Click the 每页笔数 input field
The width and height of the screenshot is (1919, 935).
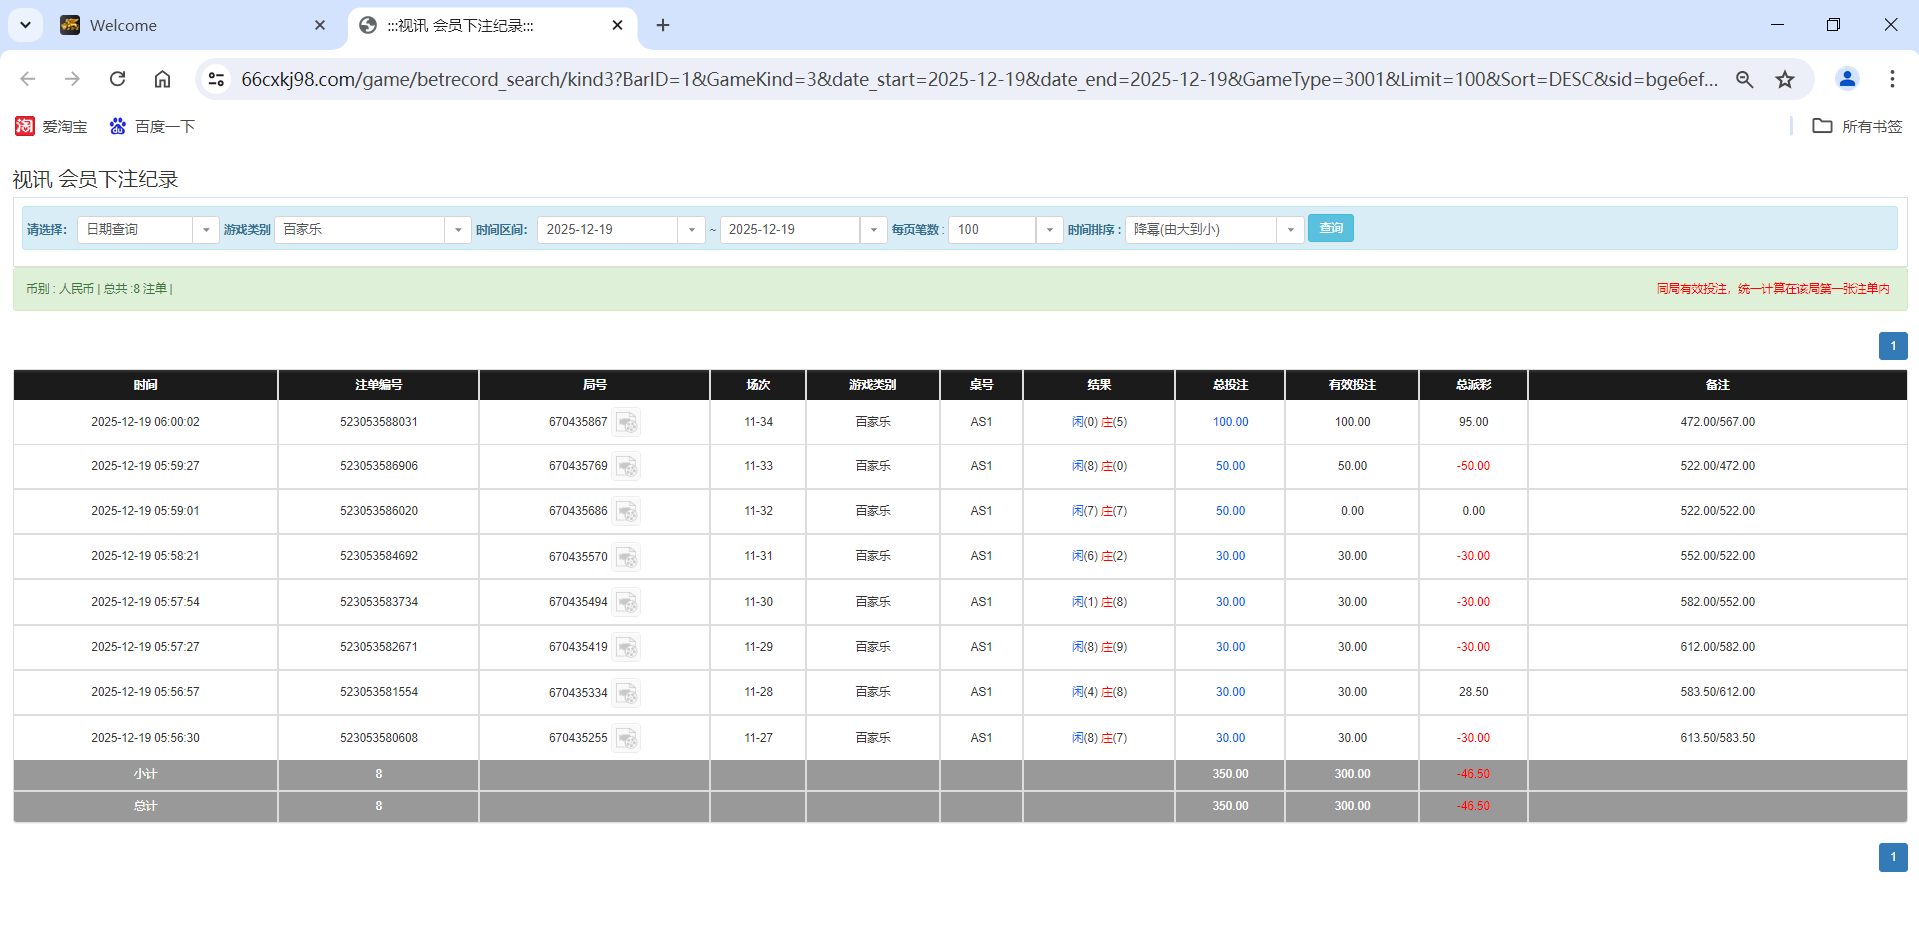click(991, 229)
